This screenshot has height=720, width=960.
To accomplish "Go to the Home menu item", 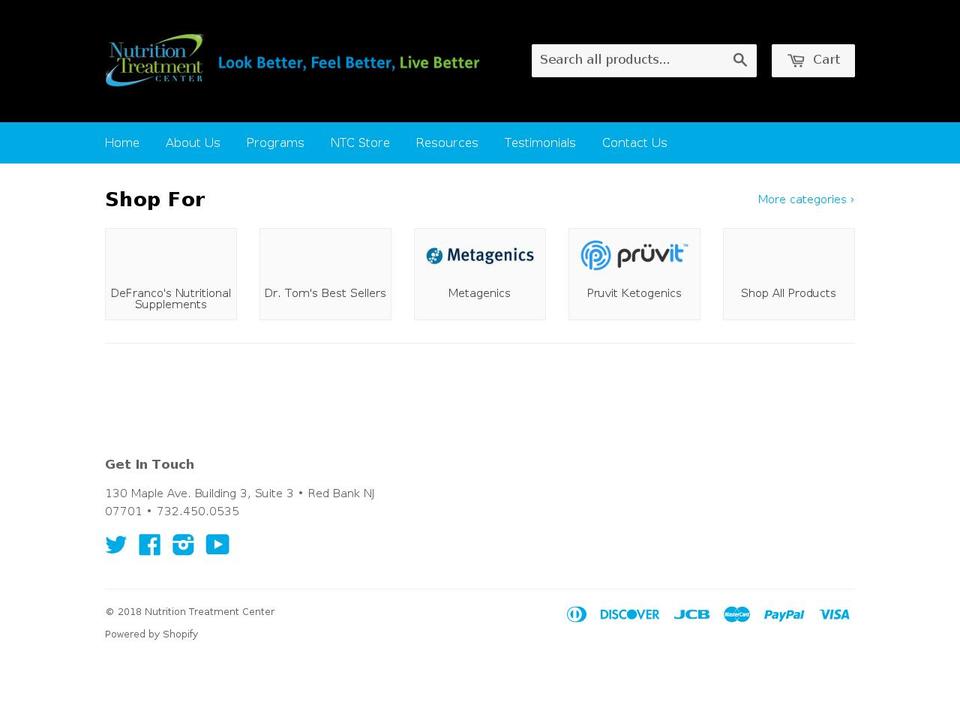I will coord(122,143).
